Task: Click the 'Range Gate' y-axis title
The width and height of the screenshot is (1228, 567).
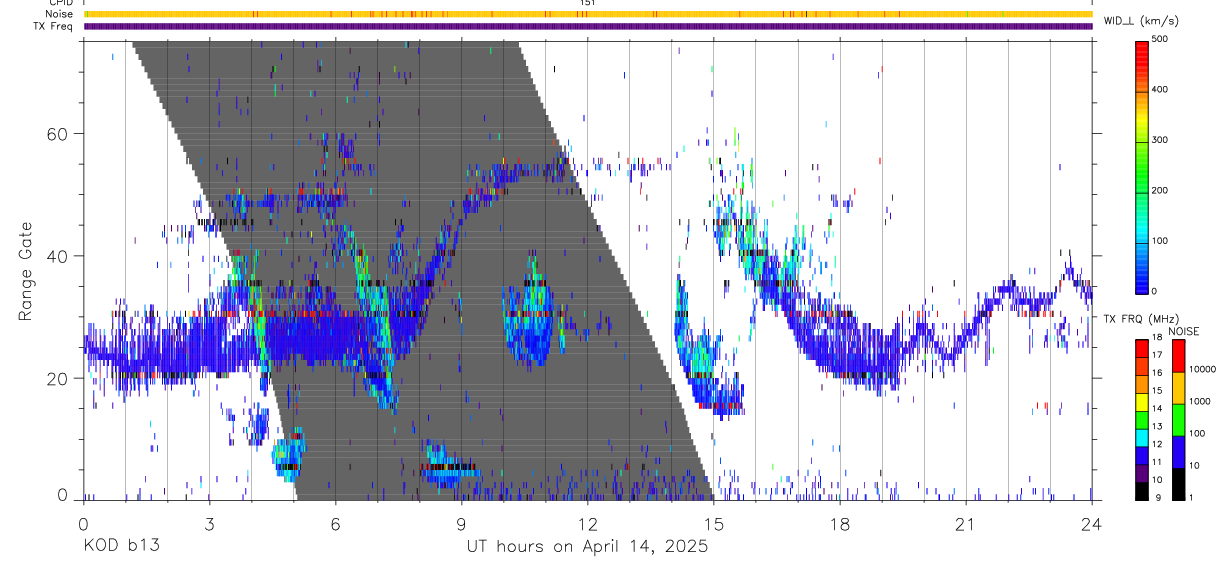Action: click(25, 271)
